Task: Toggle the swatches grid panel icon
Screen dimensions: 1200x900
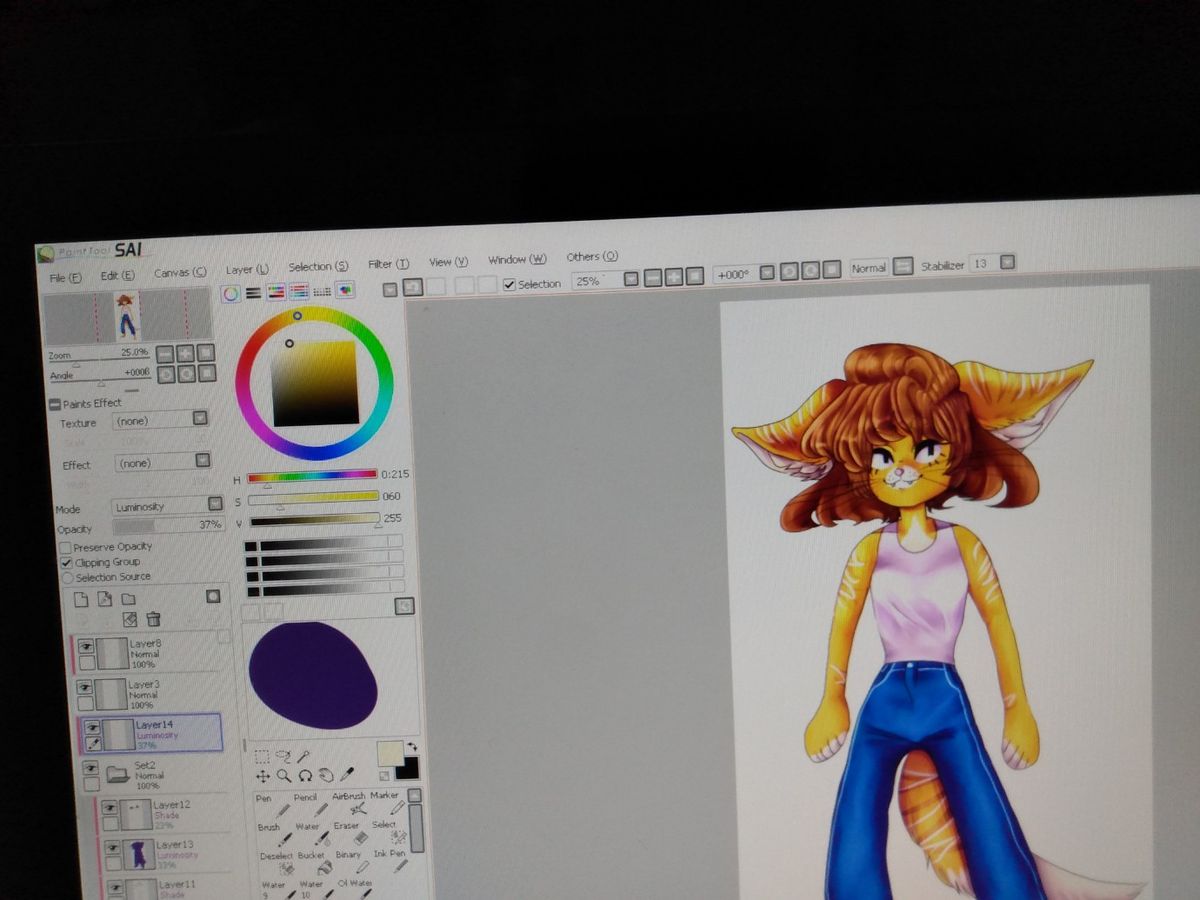Action: [x=322, y=291]
